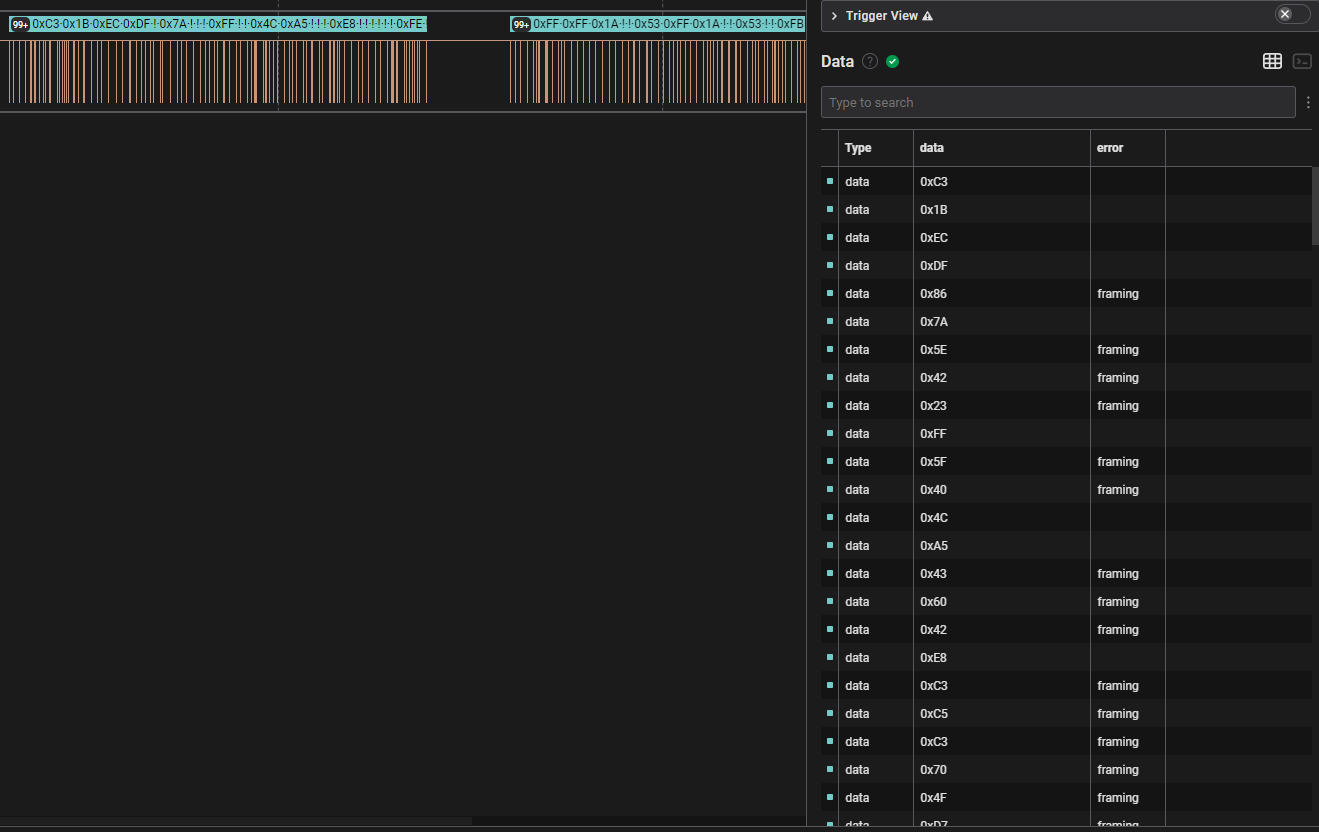Screen dimensions: 1319x832
Task: Select the 0xE8 data value cell in table
Action: [1002, 657]
